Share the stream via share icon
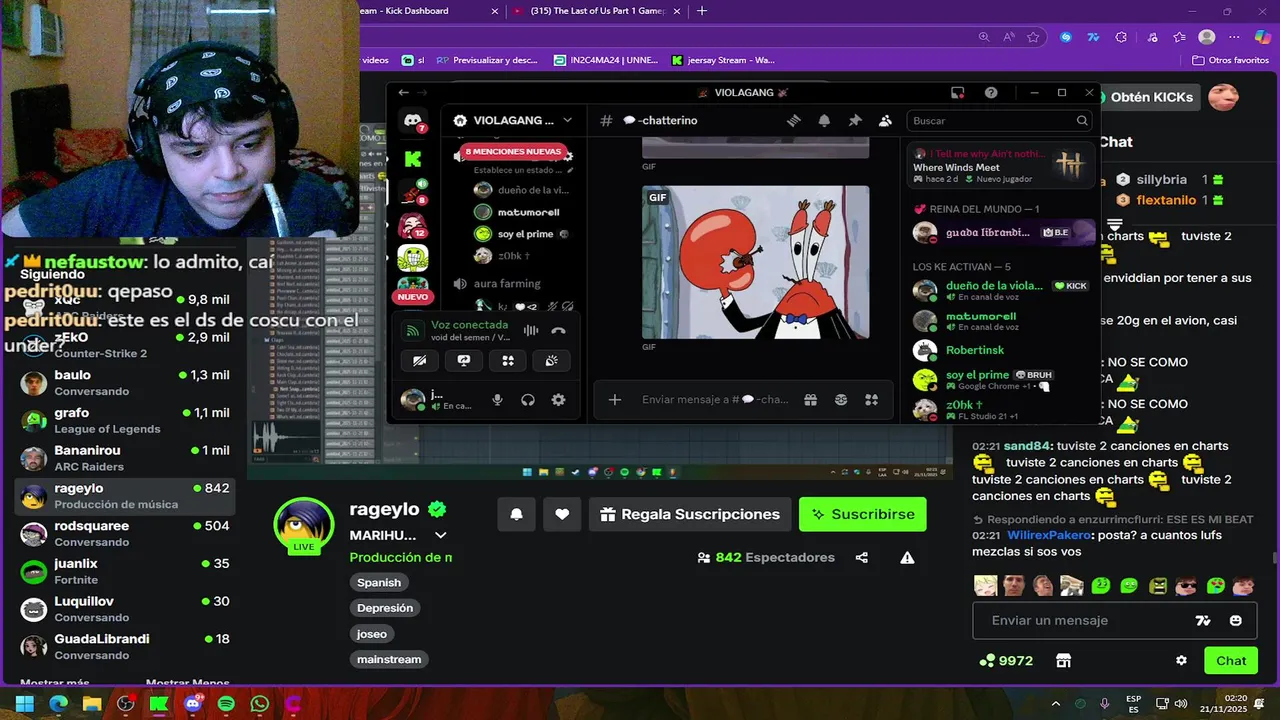Image resolution: width=1280 pixels, height=720 pixels. tap(862, 557)
